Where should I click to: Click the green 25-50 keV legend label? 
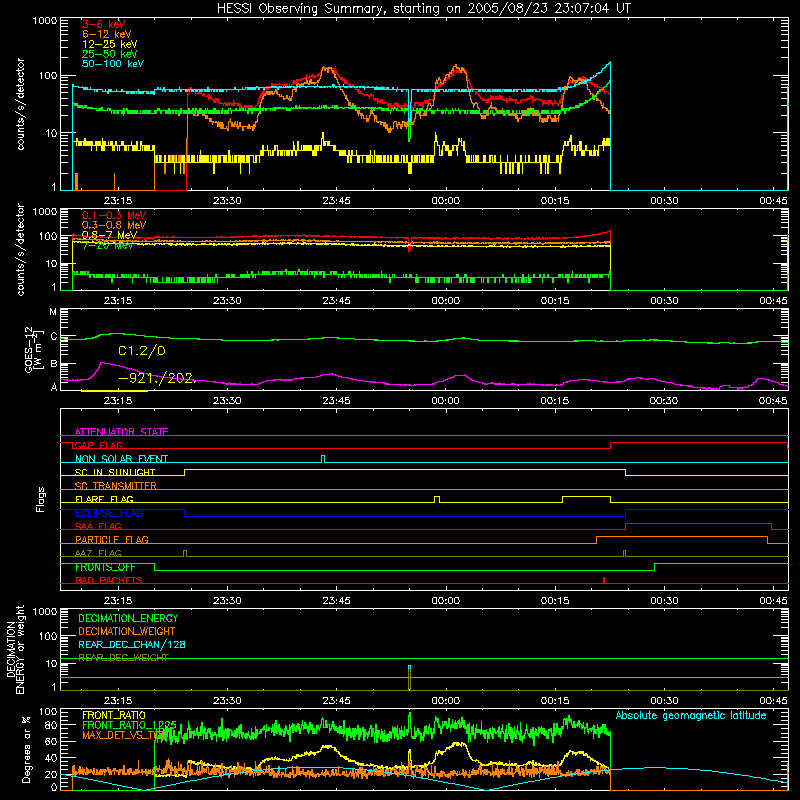click(110, 54)
